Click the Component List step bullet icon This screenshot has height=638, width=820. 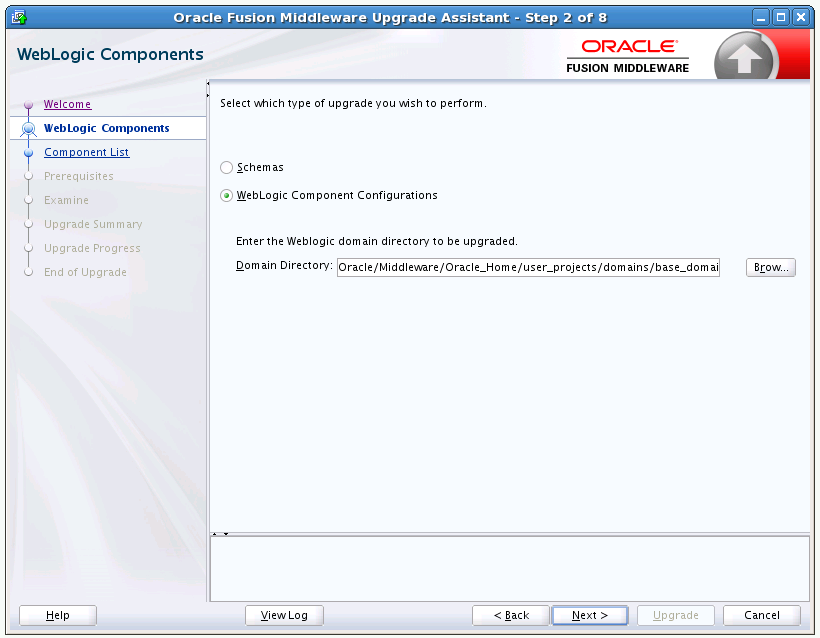(x=29, y=153)
